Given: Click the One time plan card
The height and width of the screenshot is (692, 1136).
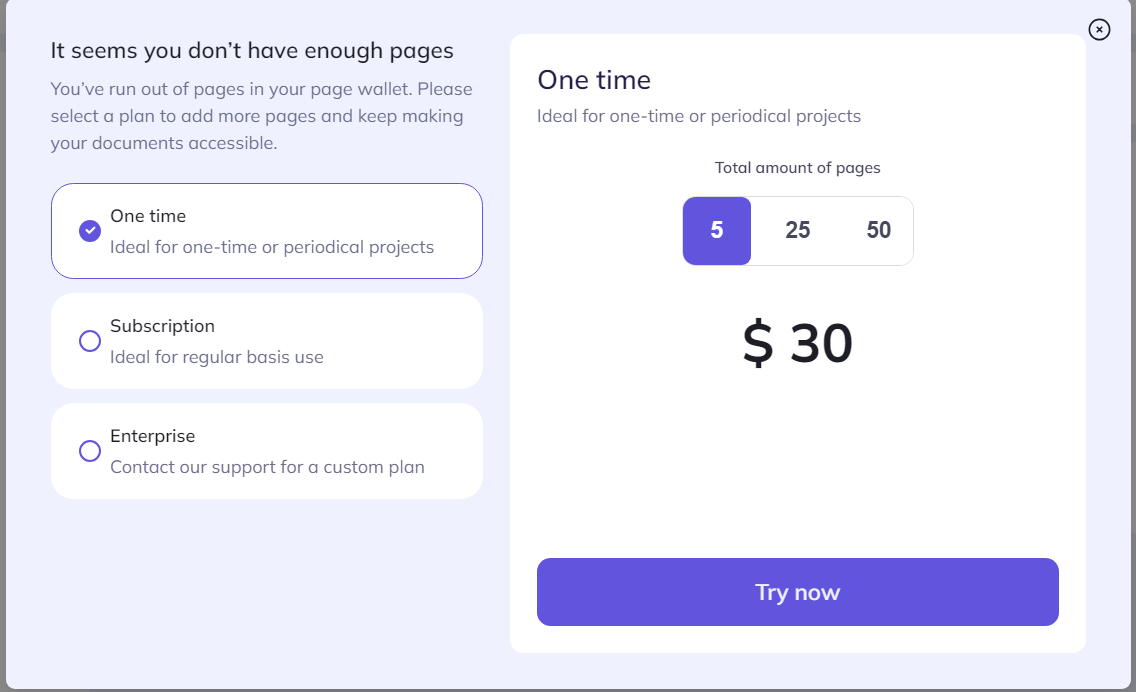Looking at the screenshot, I should [266, 230].
